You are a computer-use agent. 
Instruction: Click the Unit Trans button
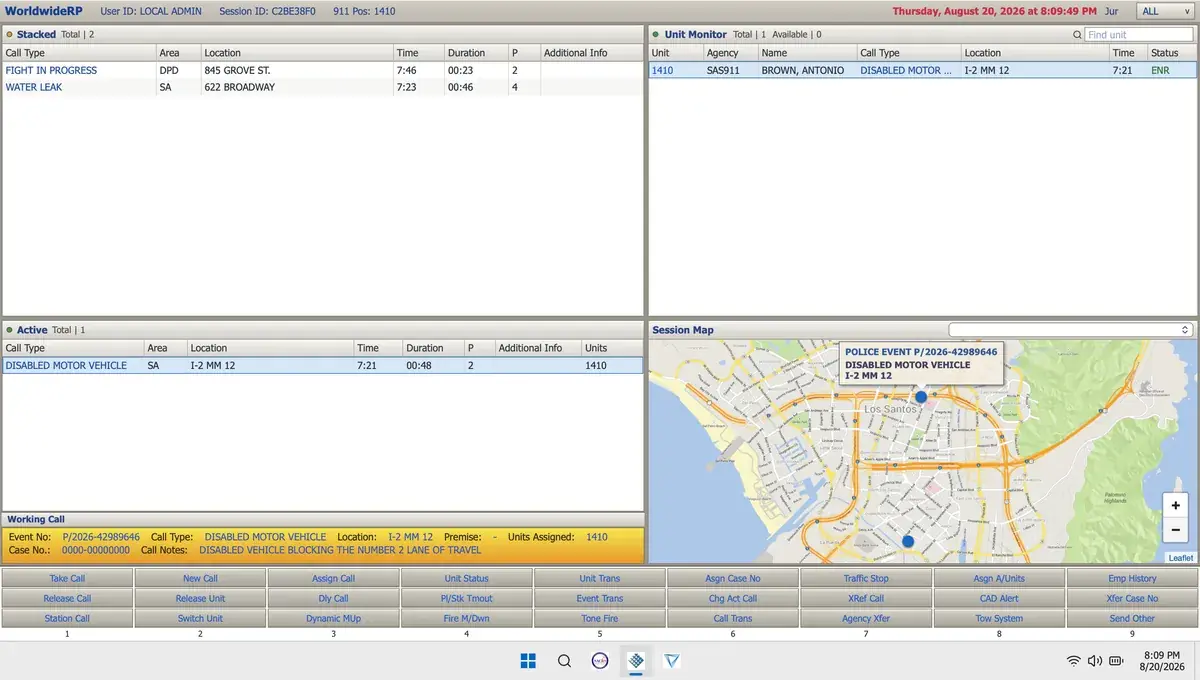(x=600, y=578)
